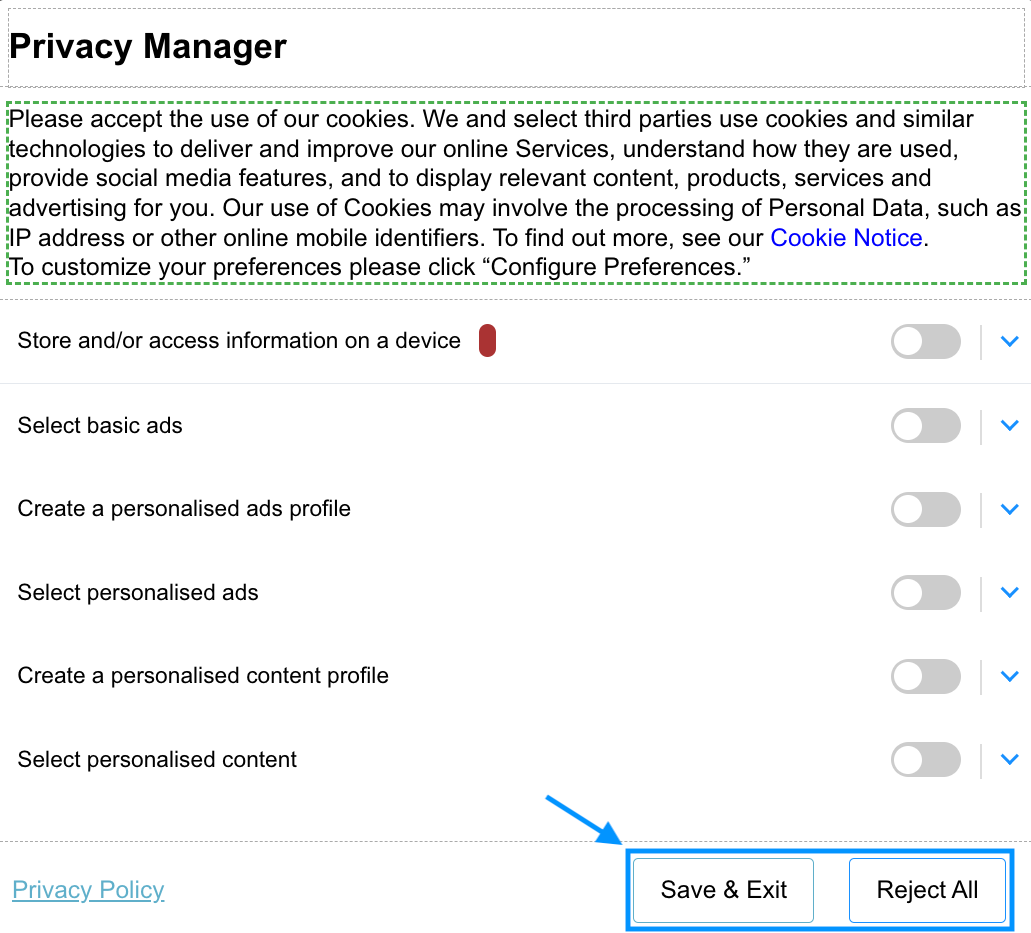Open details for Create a personalised ads profile
The height and width of the screenshot is (933, 1031).
coord(1009,509)
